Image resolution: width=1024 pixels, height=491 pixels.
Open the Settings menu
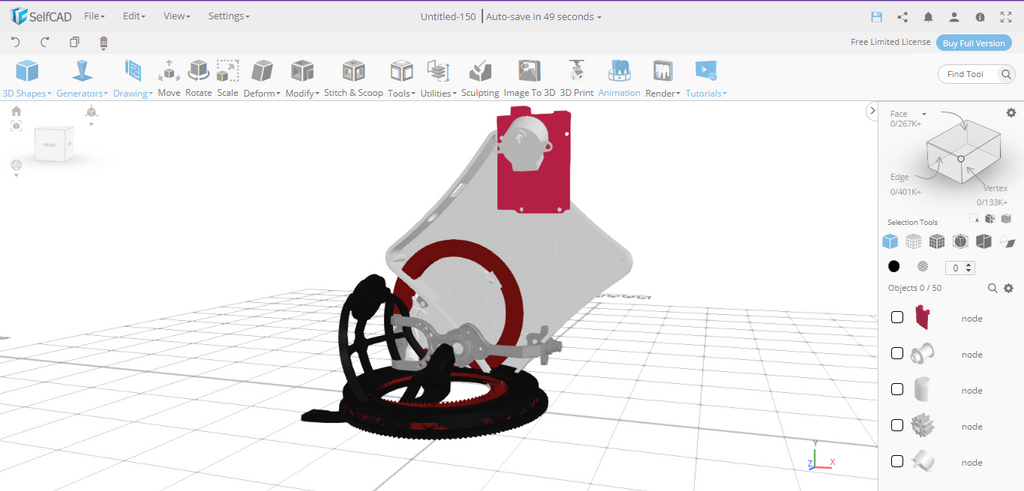click(x=229, y=16)
